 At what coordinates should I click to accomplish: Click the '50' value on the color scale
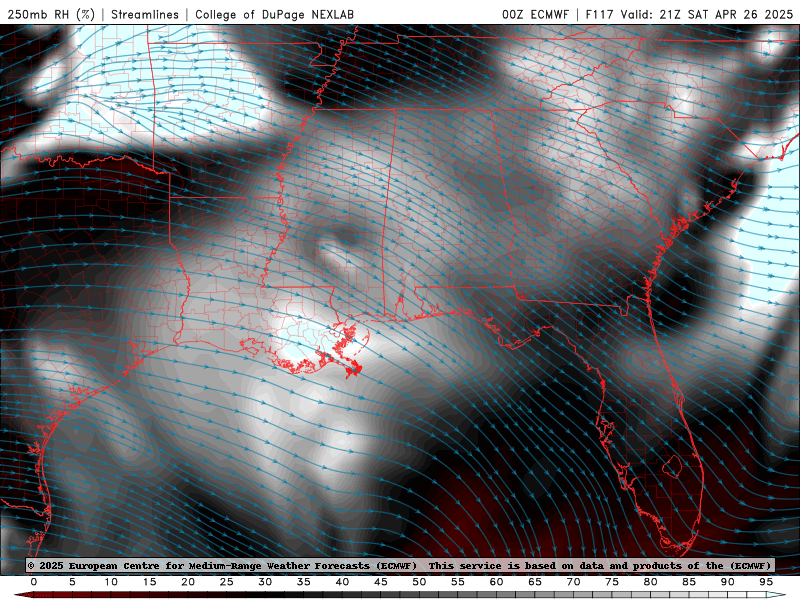click(x=419, y=582)
